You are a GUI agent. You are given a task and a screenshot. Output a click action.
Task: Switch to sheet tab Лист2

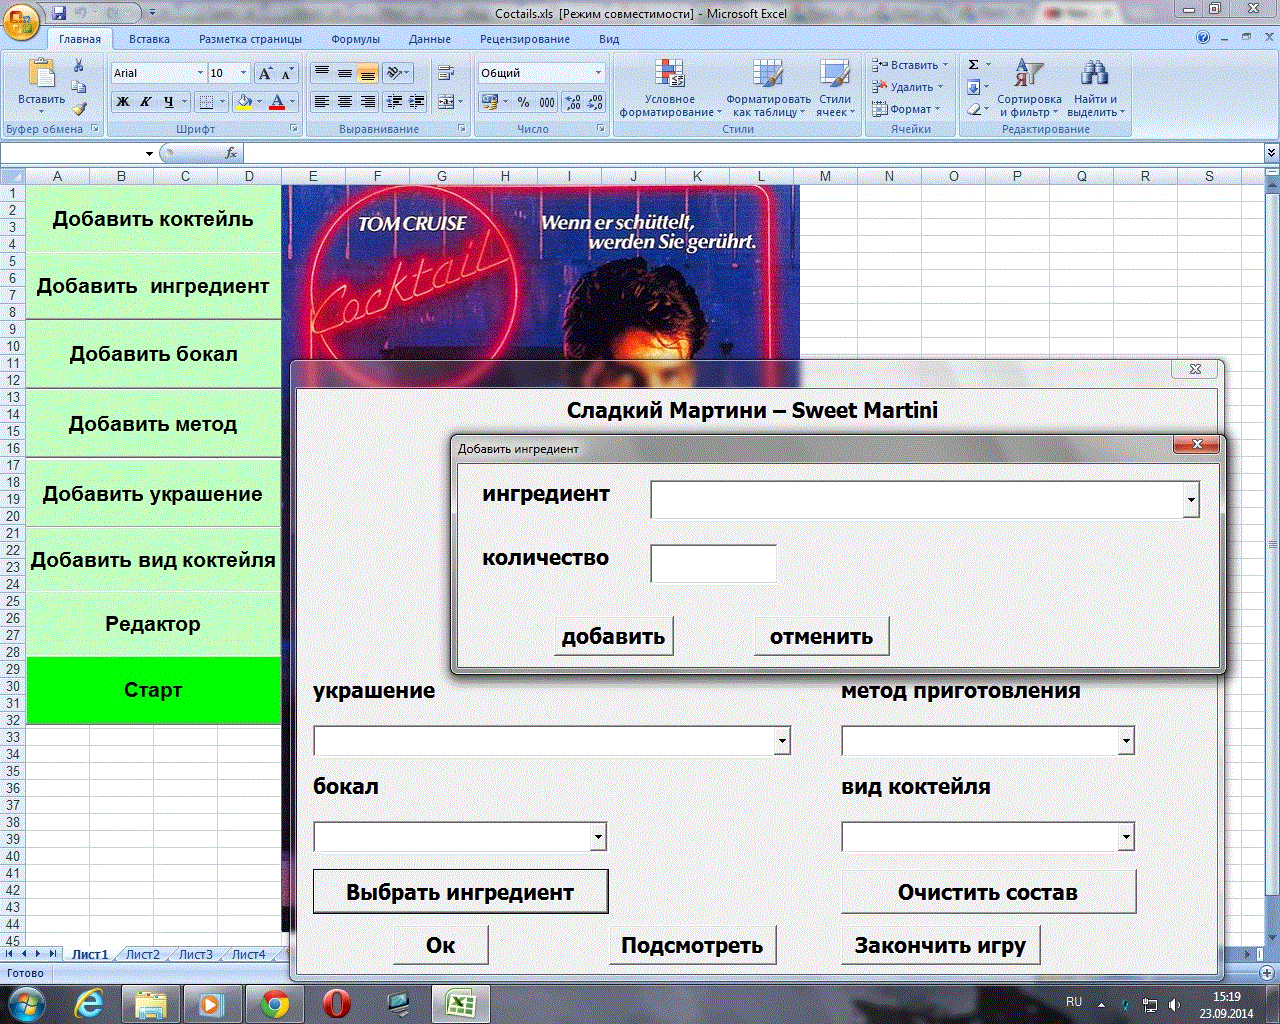coord(143,954)
